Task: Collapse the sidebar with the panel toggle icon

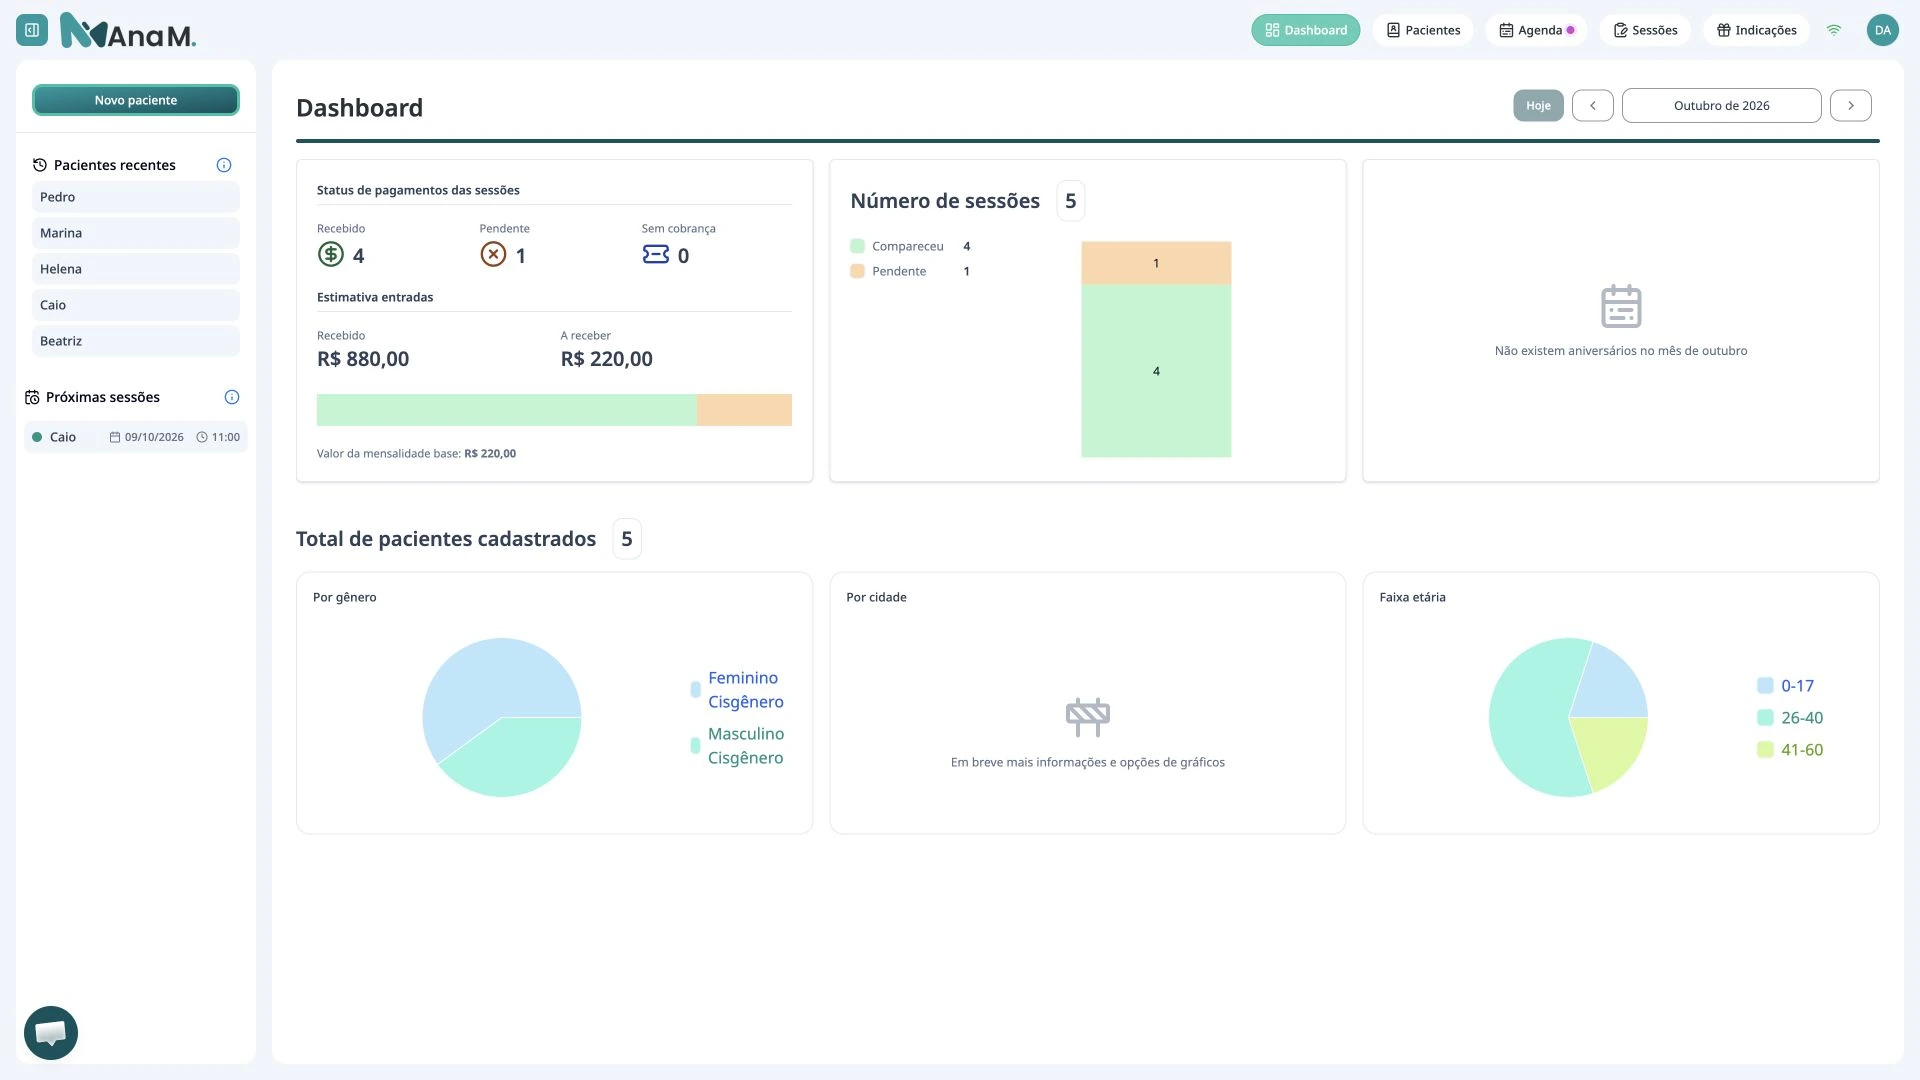Action: [32, 30]
